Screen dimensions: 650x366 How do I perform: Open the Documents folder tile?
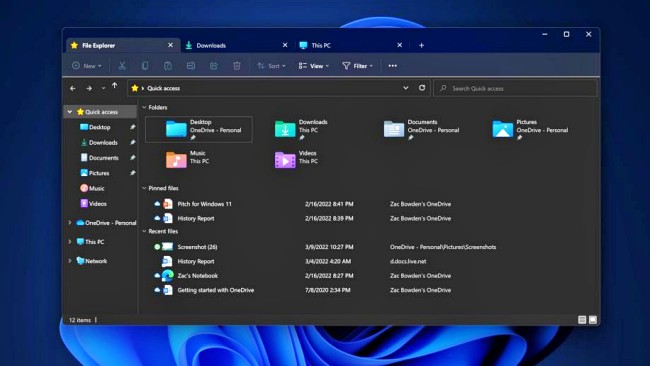421,129
